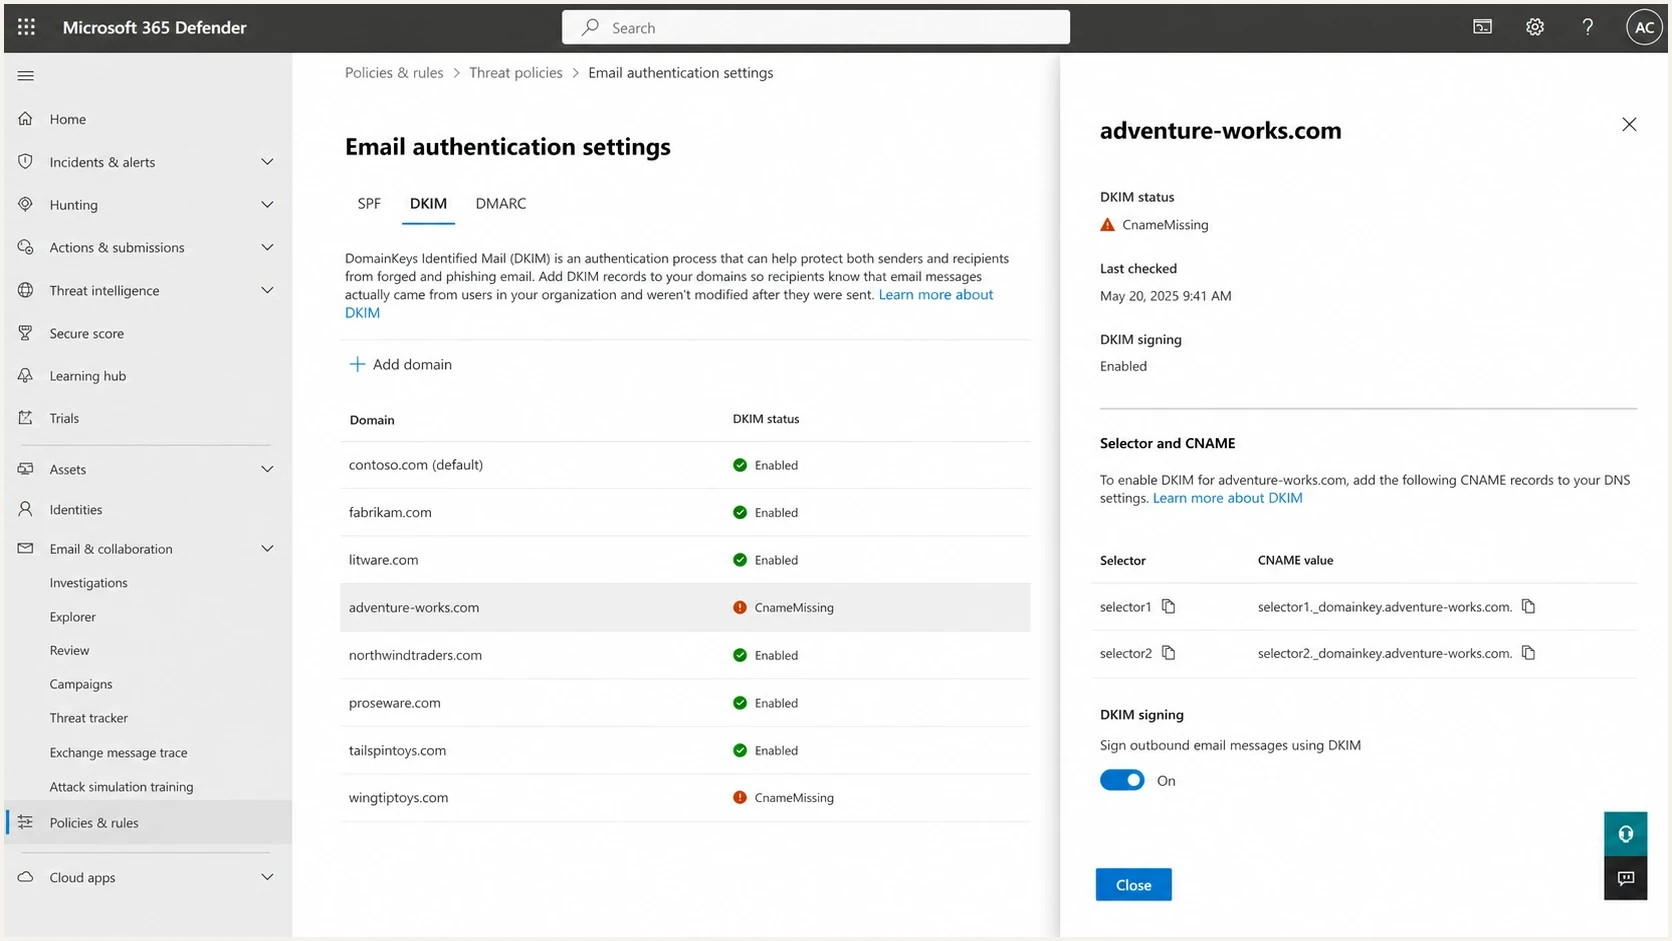Open the AC account avatar
Viewport: 1672px width, 941px height.
[x=1644, y=28]
